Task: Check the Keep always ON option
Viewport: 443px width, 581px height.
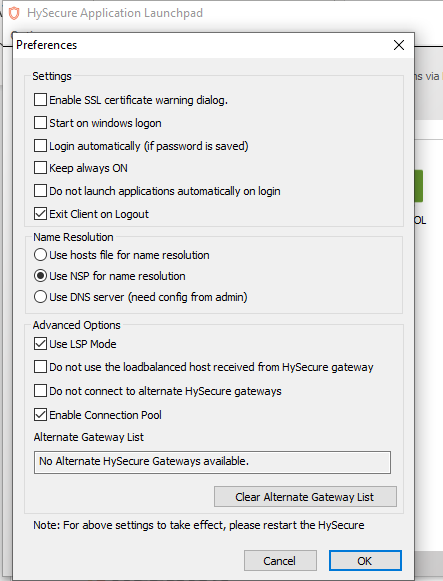Action: tap(40, 168)
